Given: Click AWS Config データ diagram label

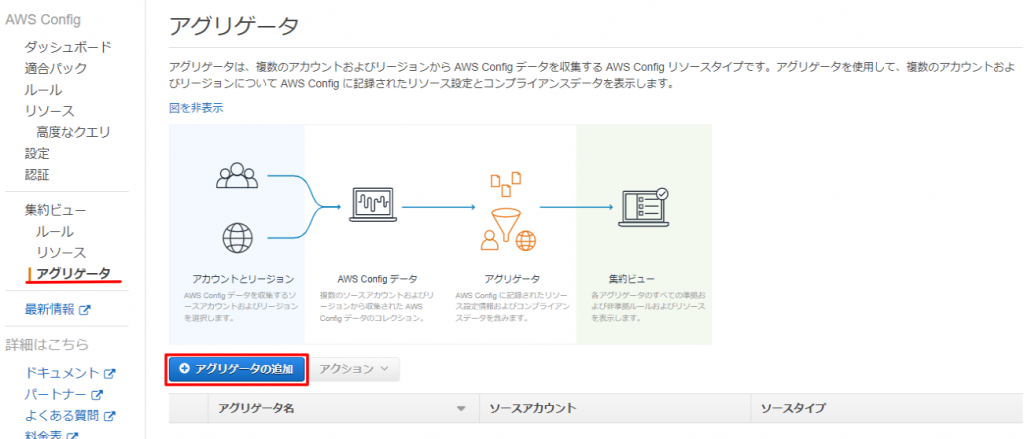Looking at the screenshot, I should (377, 280).
